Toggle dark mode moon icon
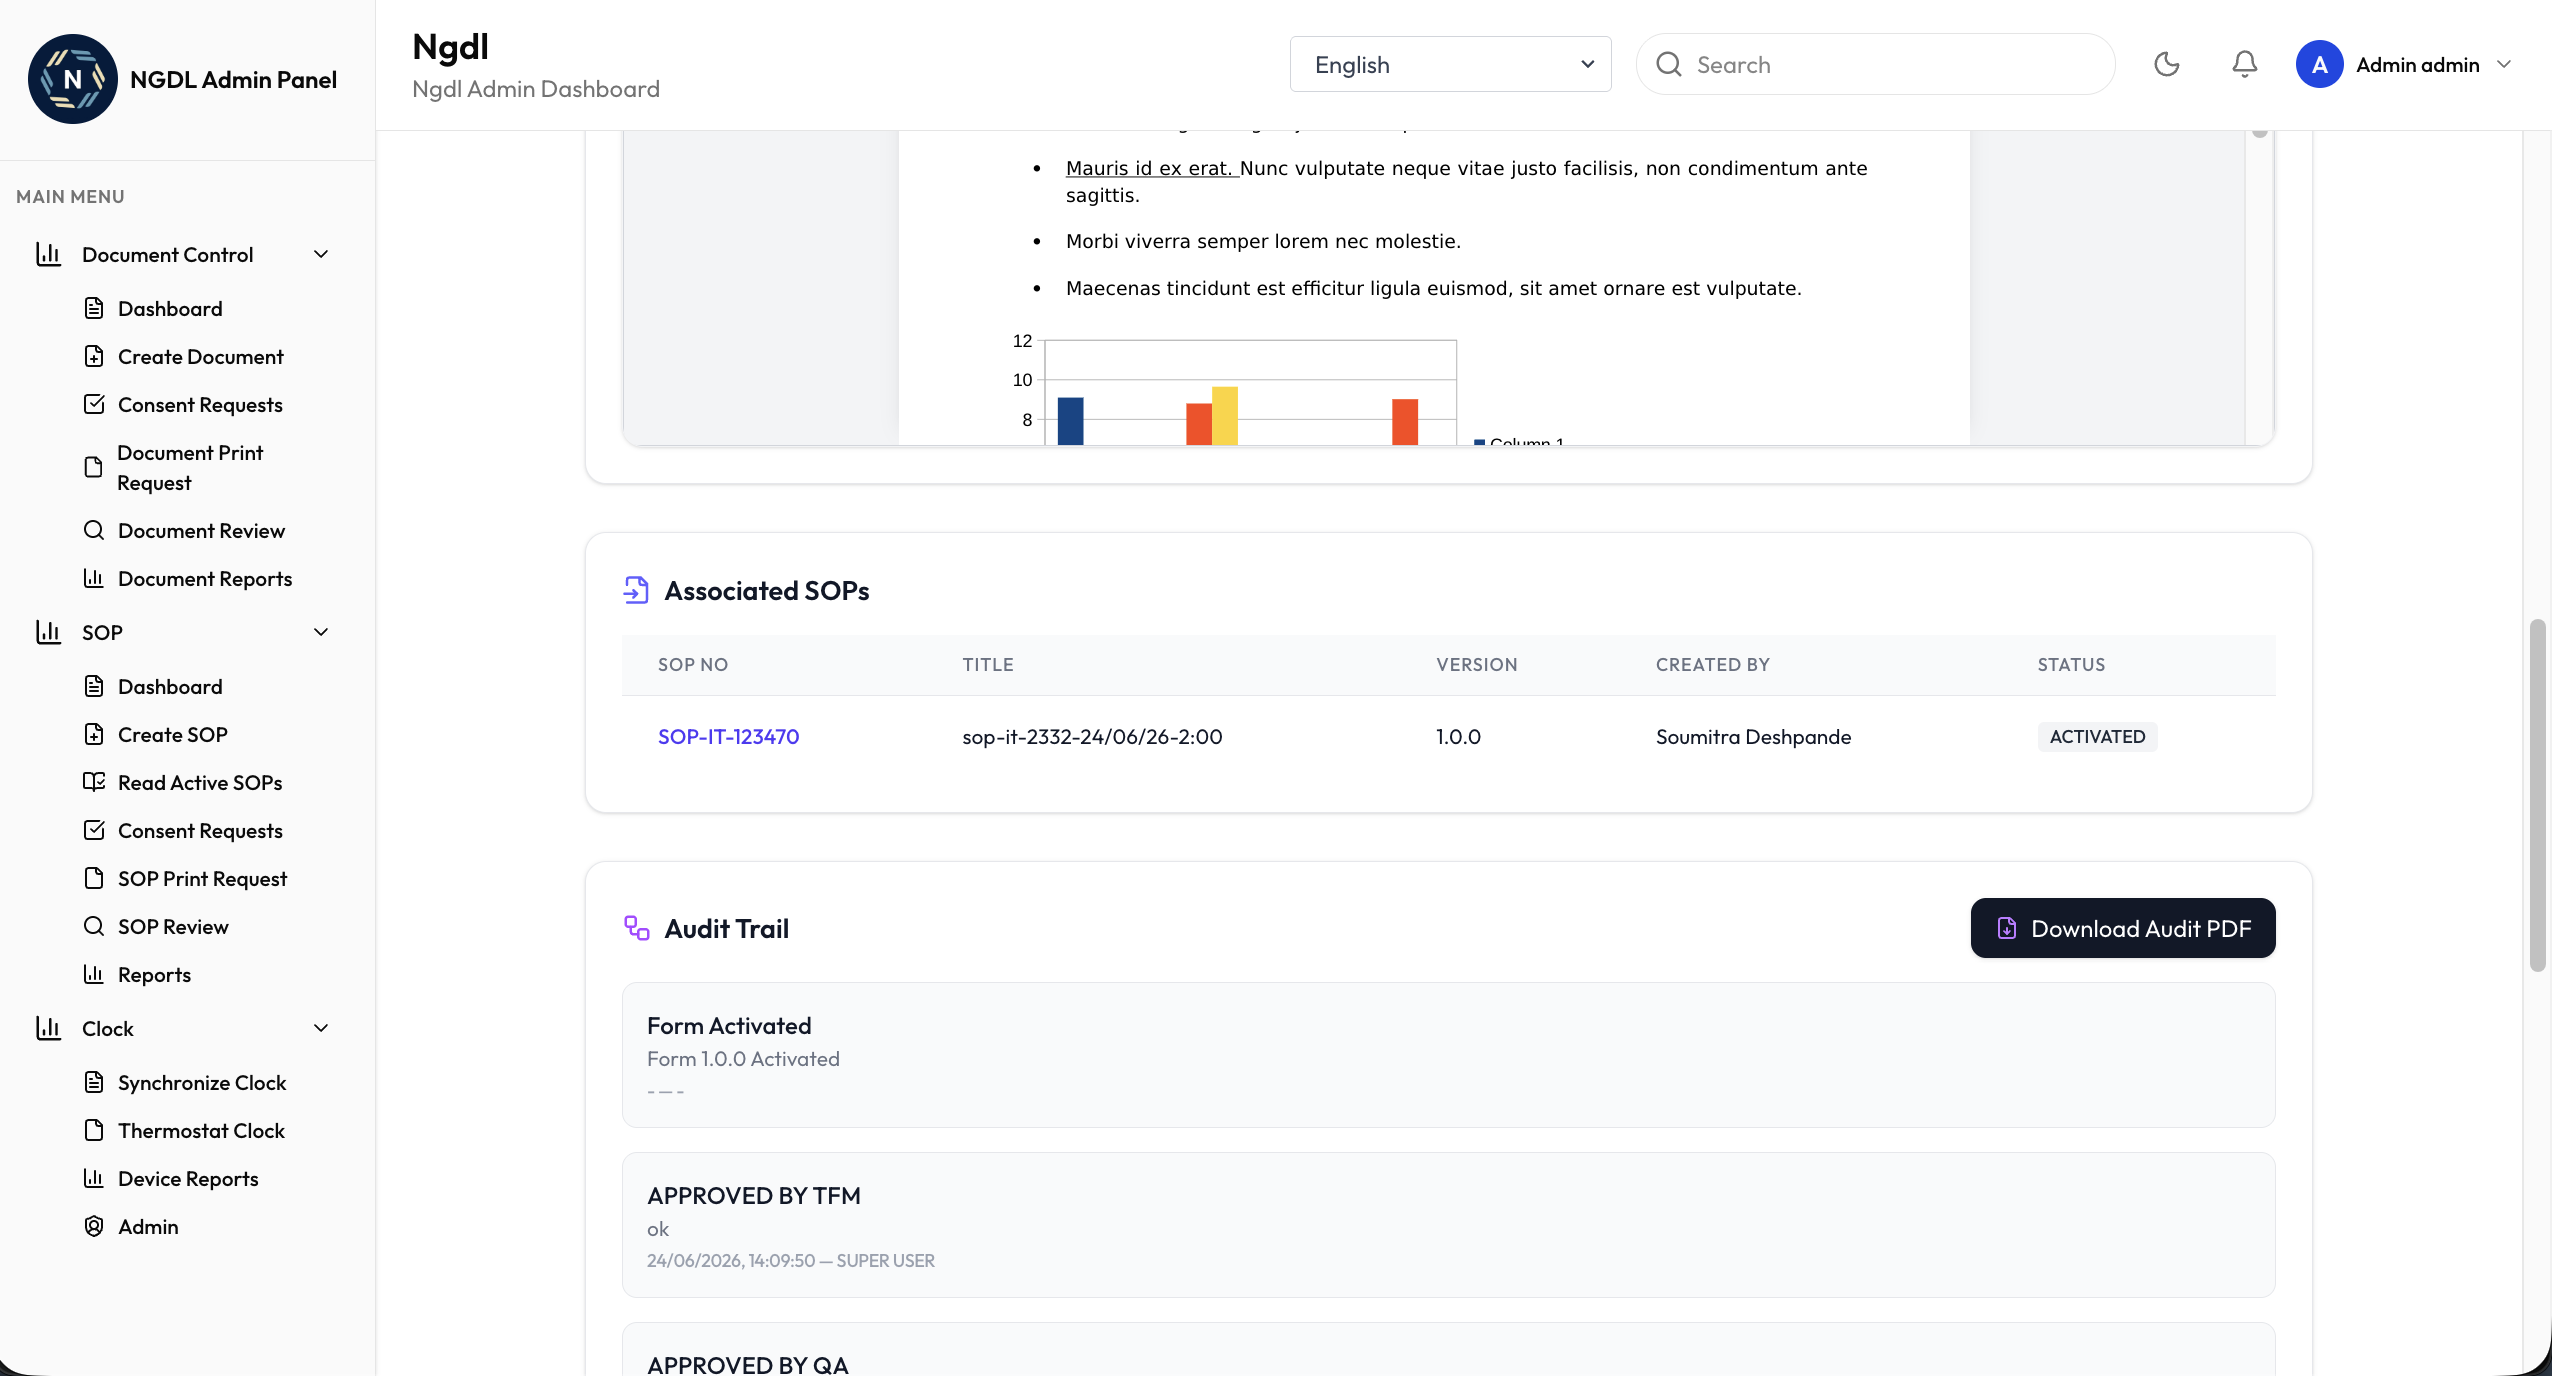 click(x=2166, y=64)
